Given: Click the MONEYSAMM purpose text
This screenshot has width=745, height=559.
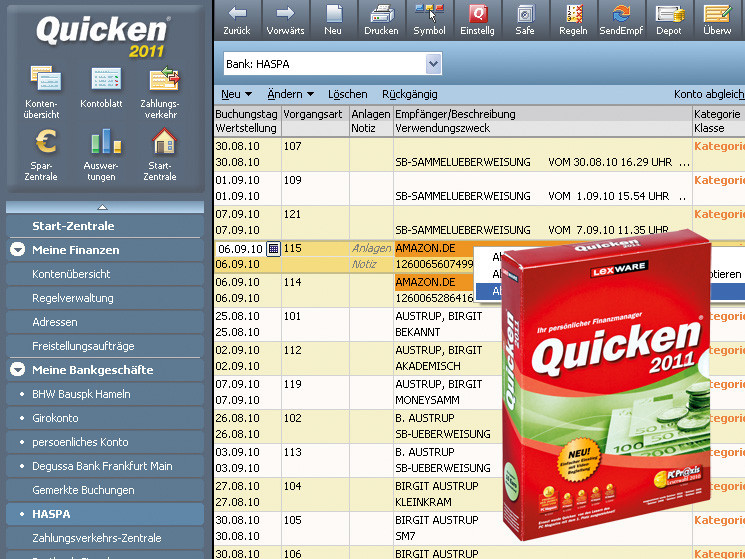Looking at the screenshot, I should click(x=427, y=400).
